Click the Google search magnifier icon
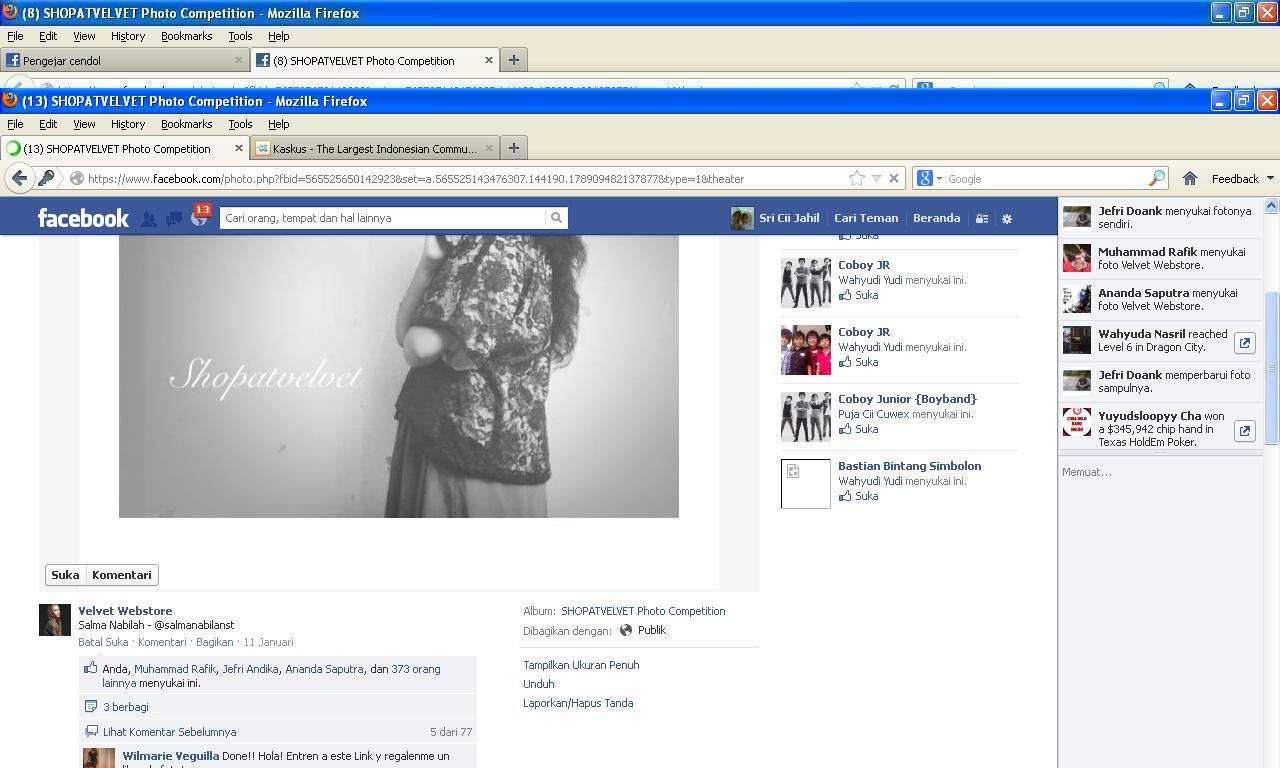Viewport: 1280px width, 768px height. point(1156,178)
